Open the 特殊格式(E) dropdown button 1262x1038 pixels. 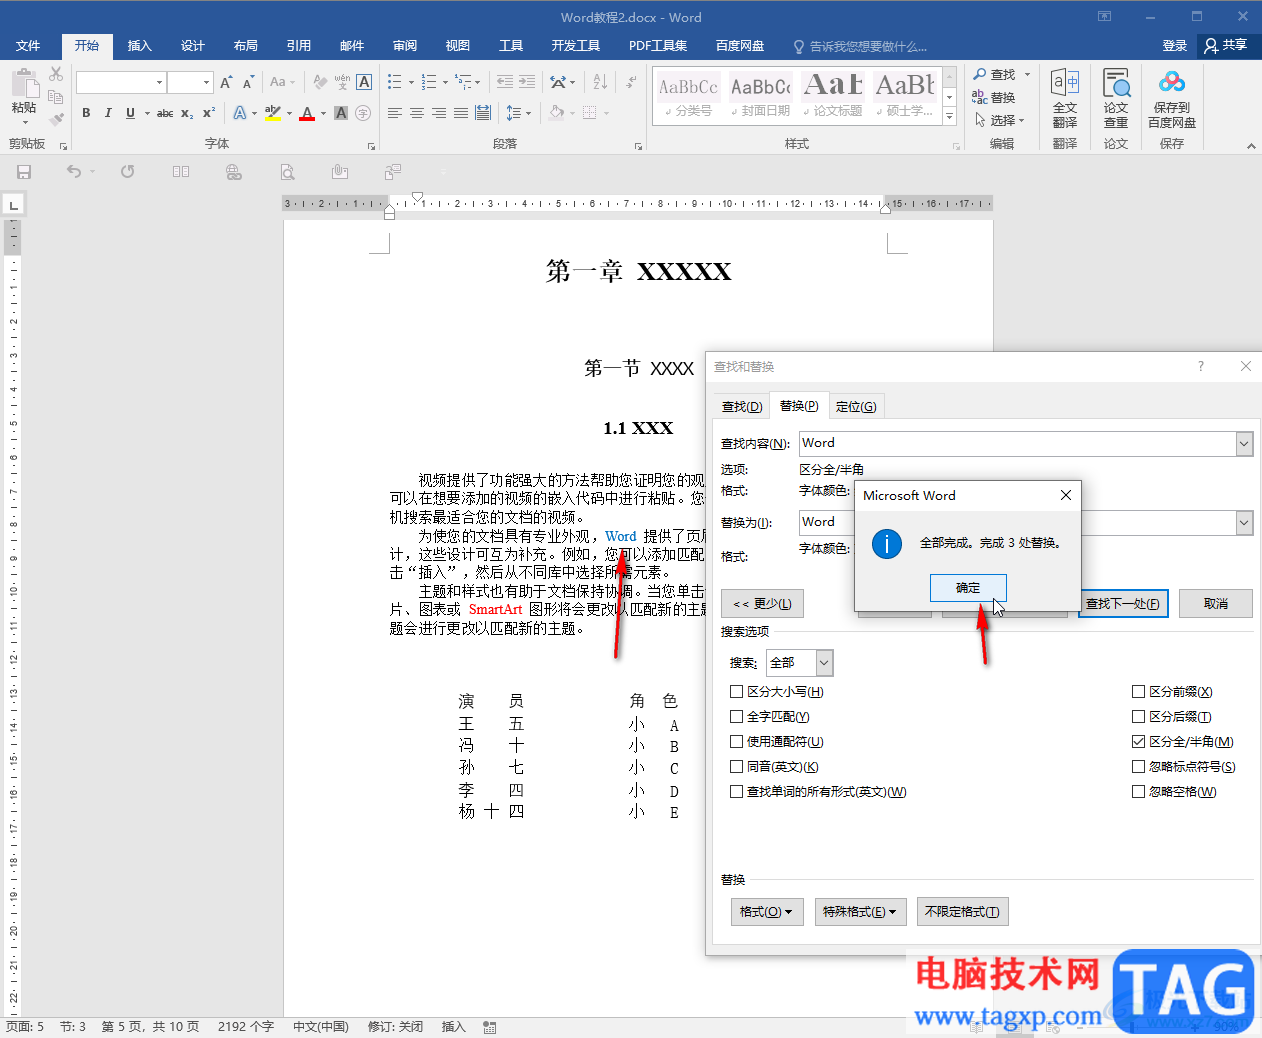click(860, 911)
